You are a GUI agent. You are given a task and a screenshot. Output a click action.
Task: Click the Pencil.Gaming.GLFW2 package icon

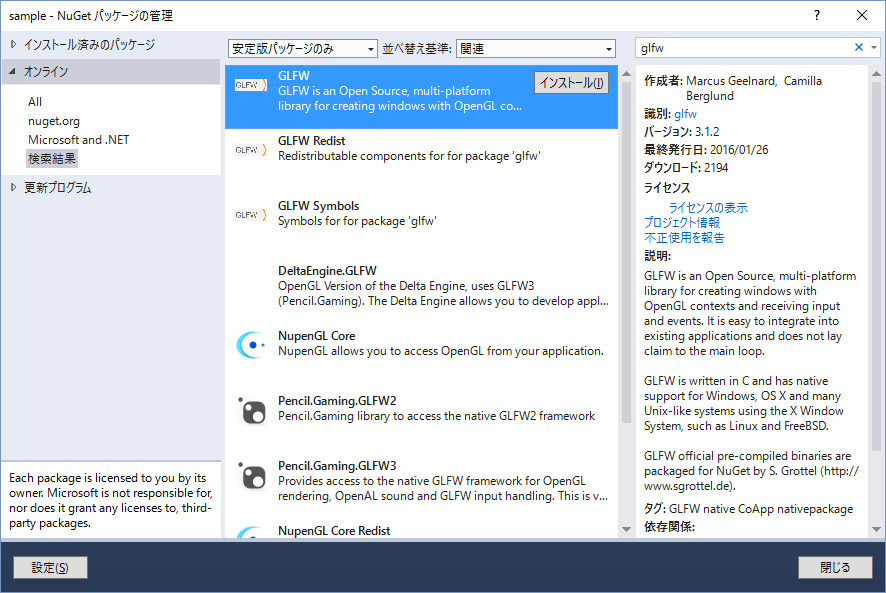click(252, 410)
